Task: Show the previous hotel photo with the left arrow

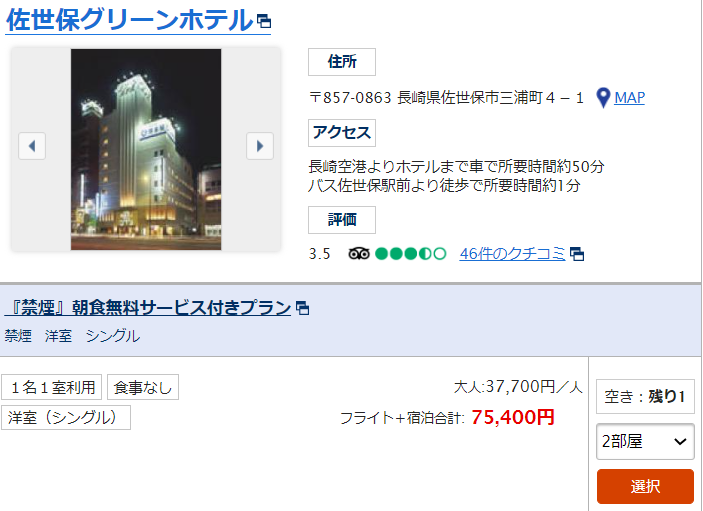Action: (32, 146)
